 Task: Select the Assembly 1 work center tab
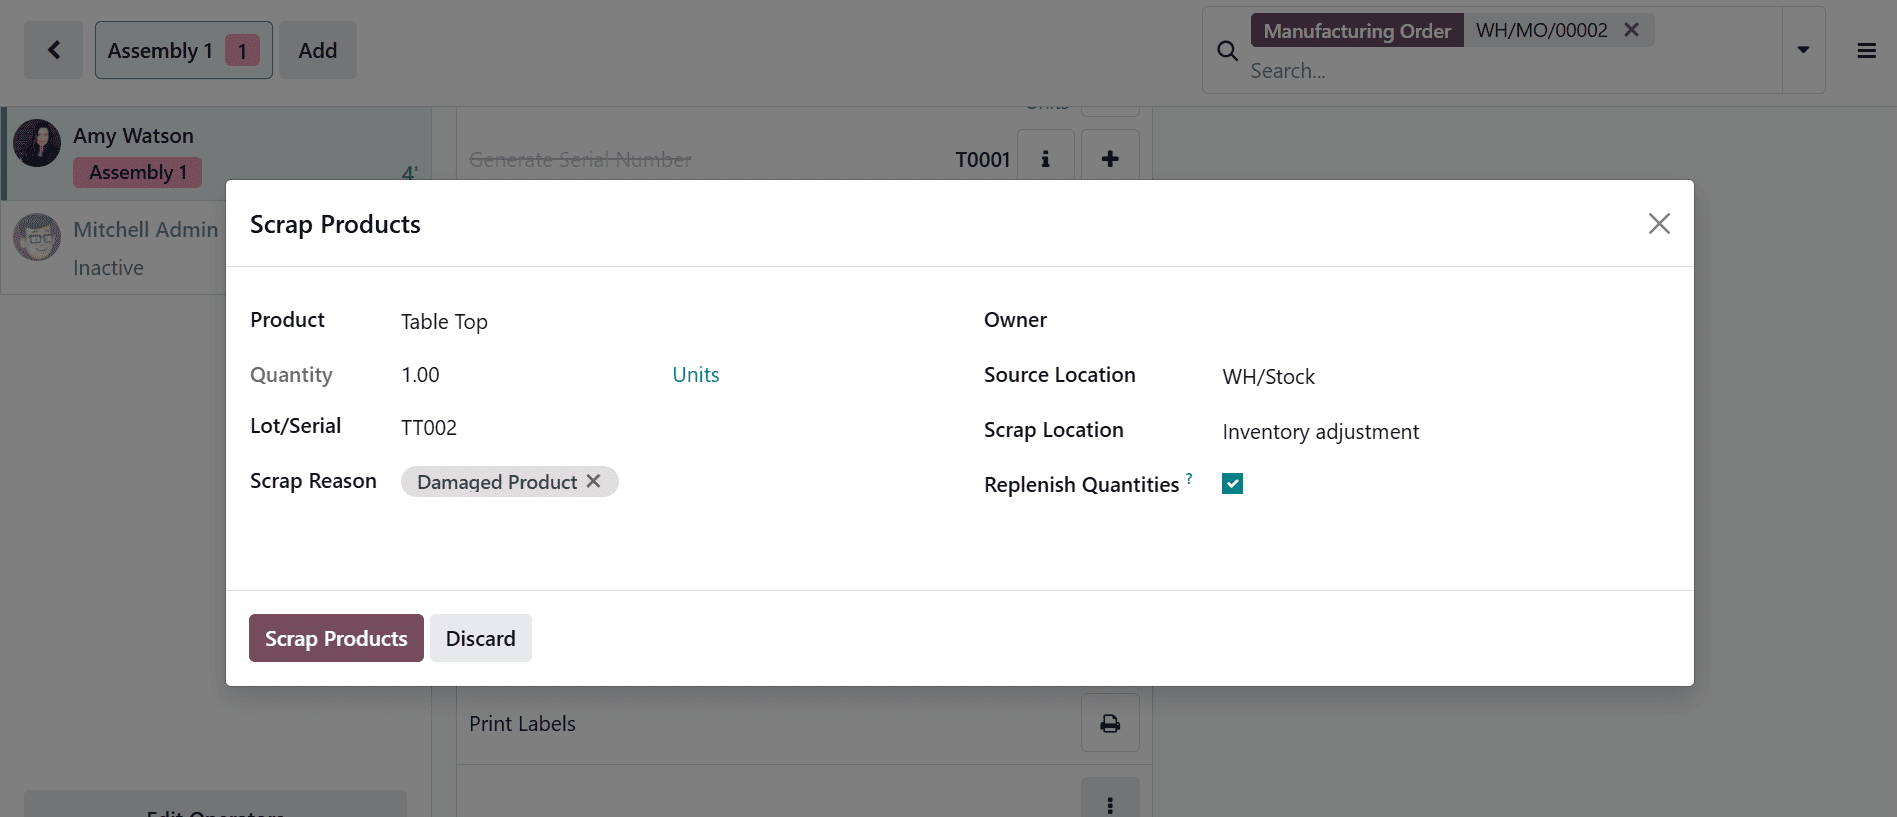pyautogui.click(x=183, y=50)
